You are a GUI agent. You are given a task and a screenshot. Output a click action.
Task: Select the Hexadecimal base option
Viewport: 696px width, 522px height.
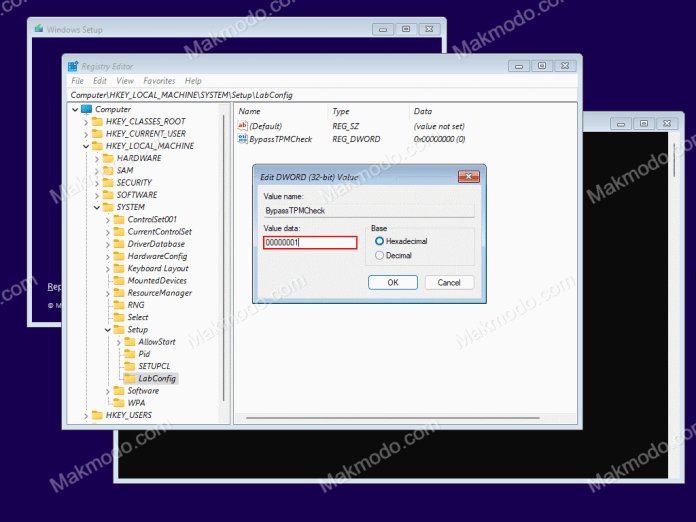coord(379,241)
